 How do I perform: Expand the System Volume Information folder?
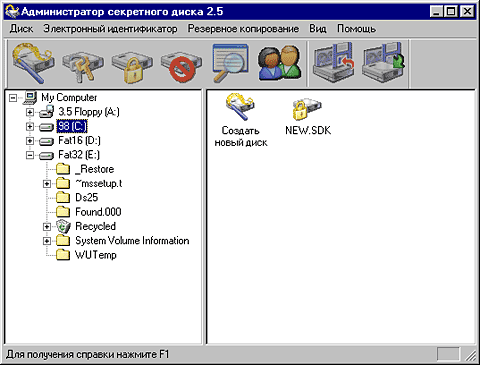(x=47, y=241)
